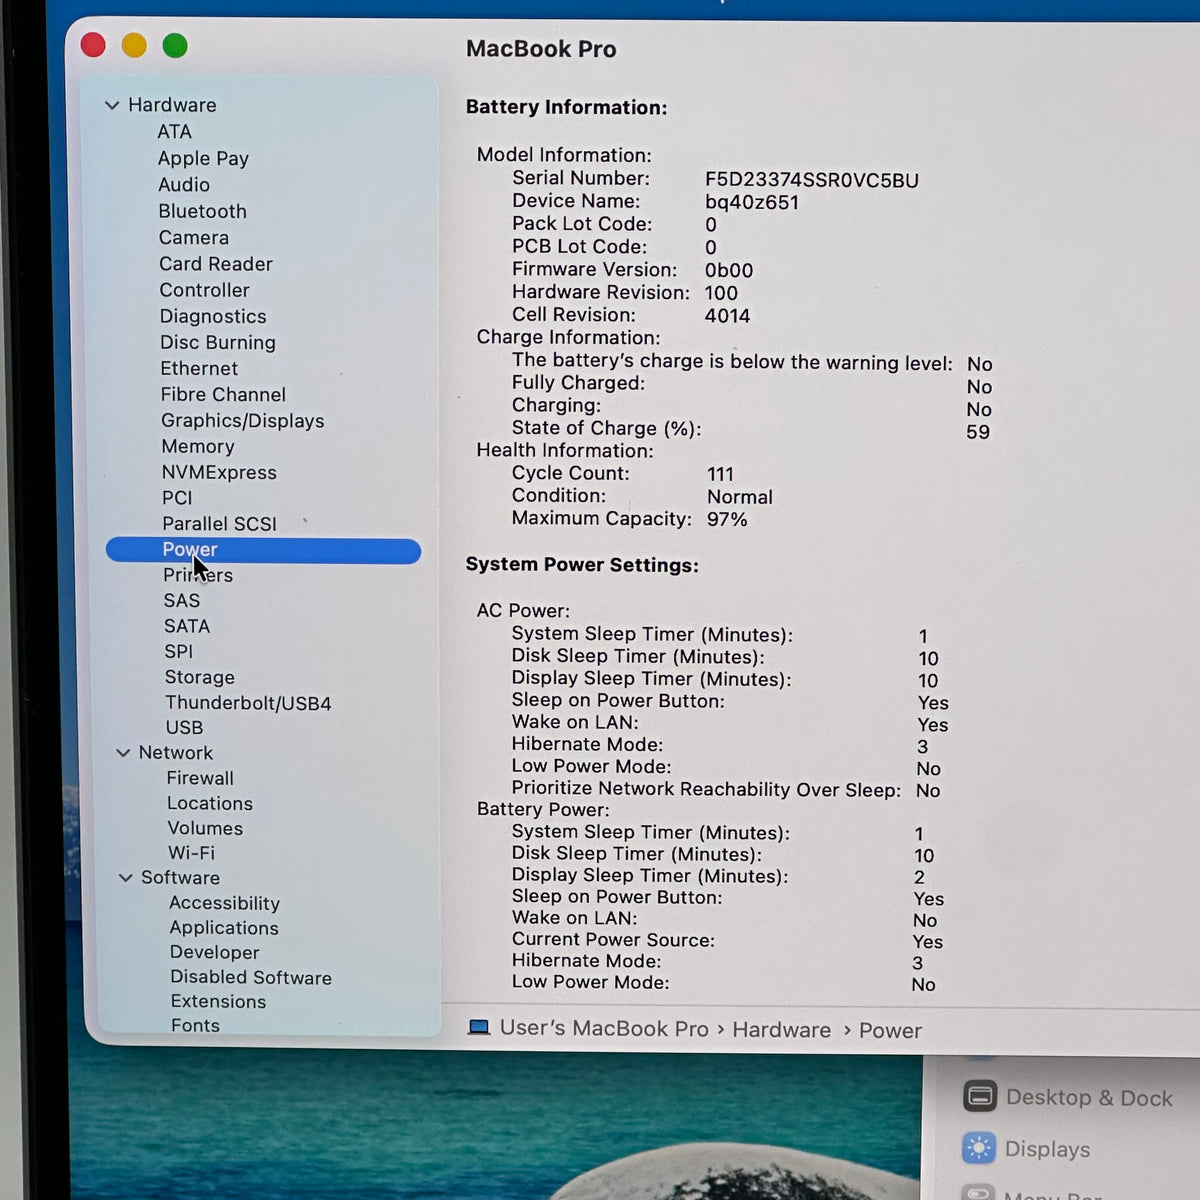Click the laptop icon in path bar
Viewport: 1200px width, 1200px height.
479,1028
